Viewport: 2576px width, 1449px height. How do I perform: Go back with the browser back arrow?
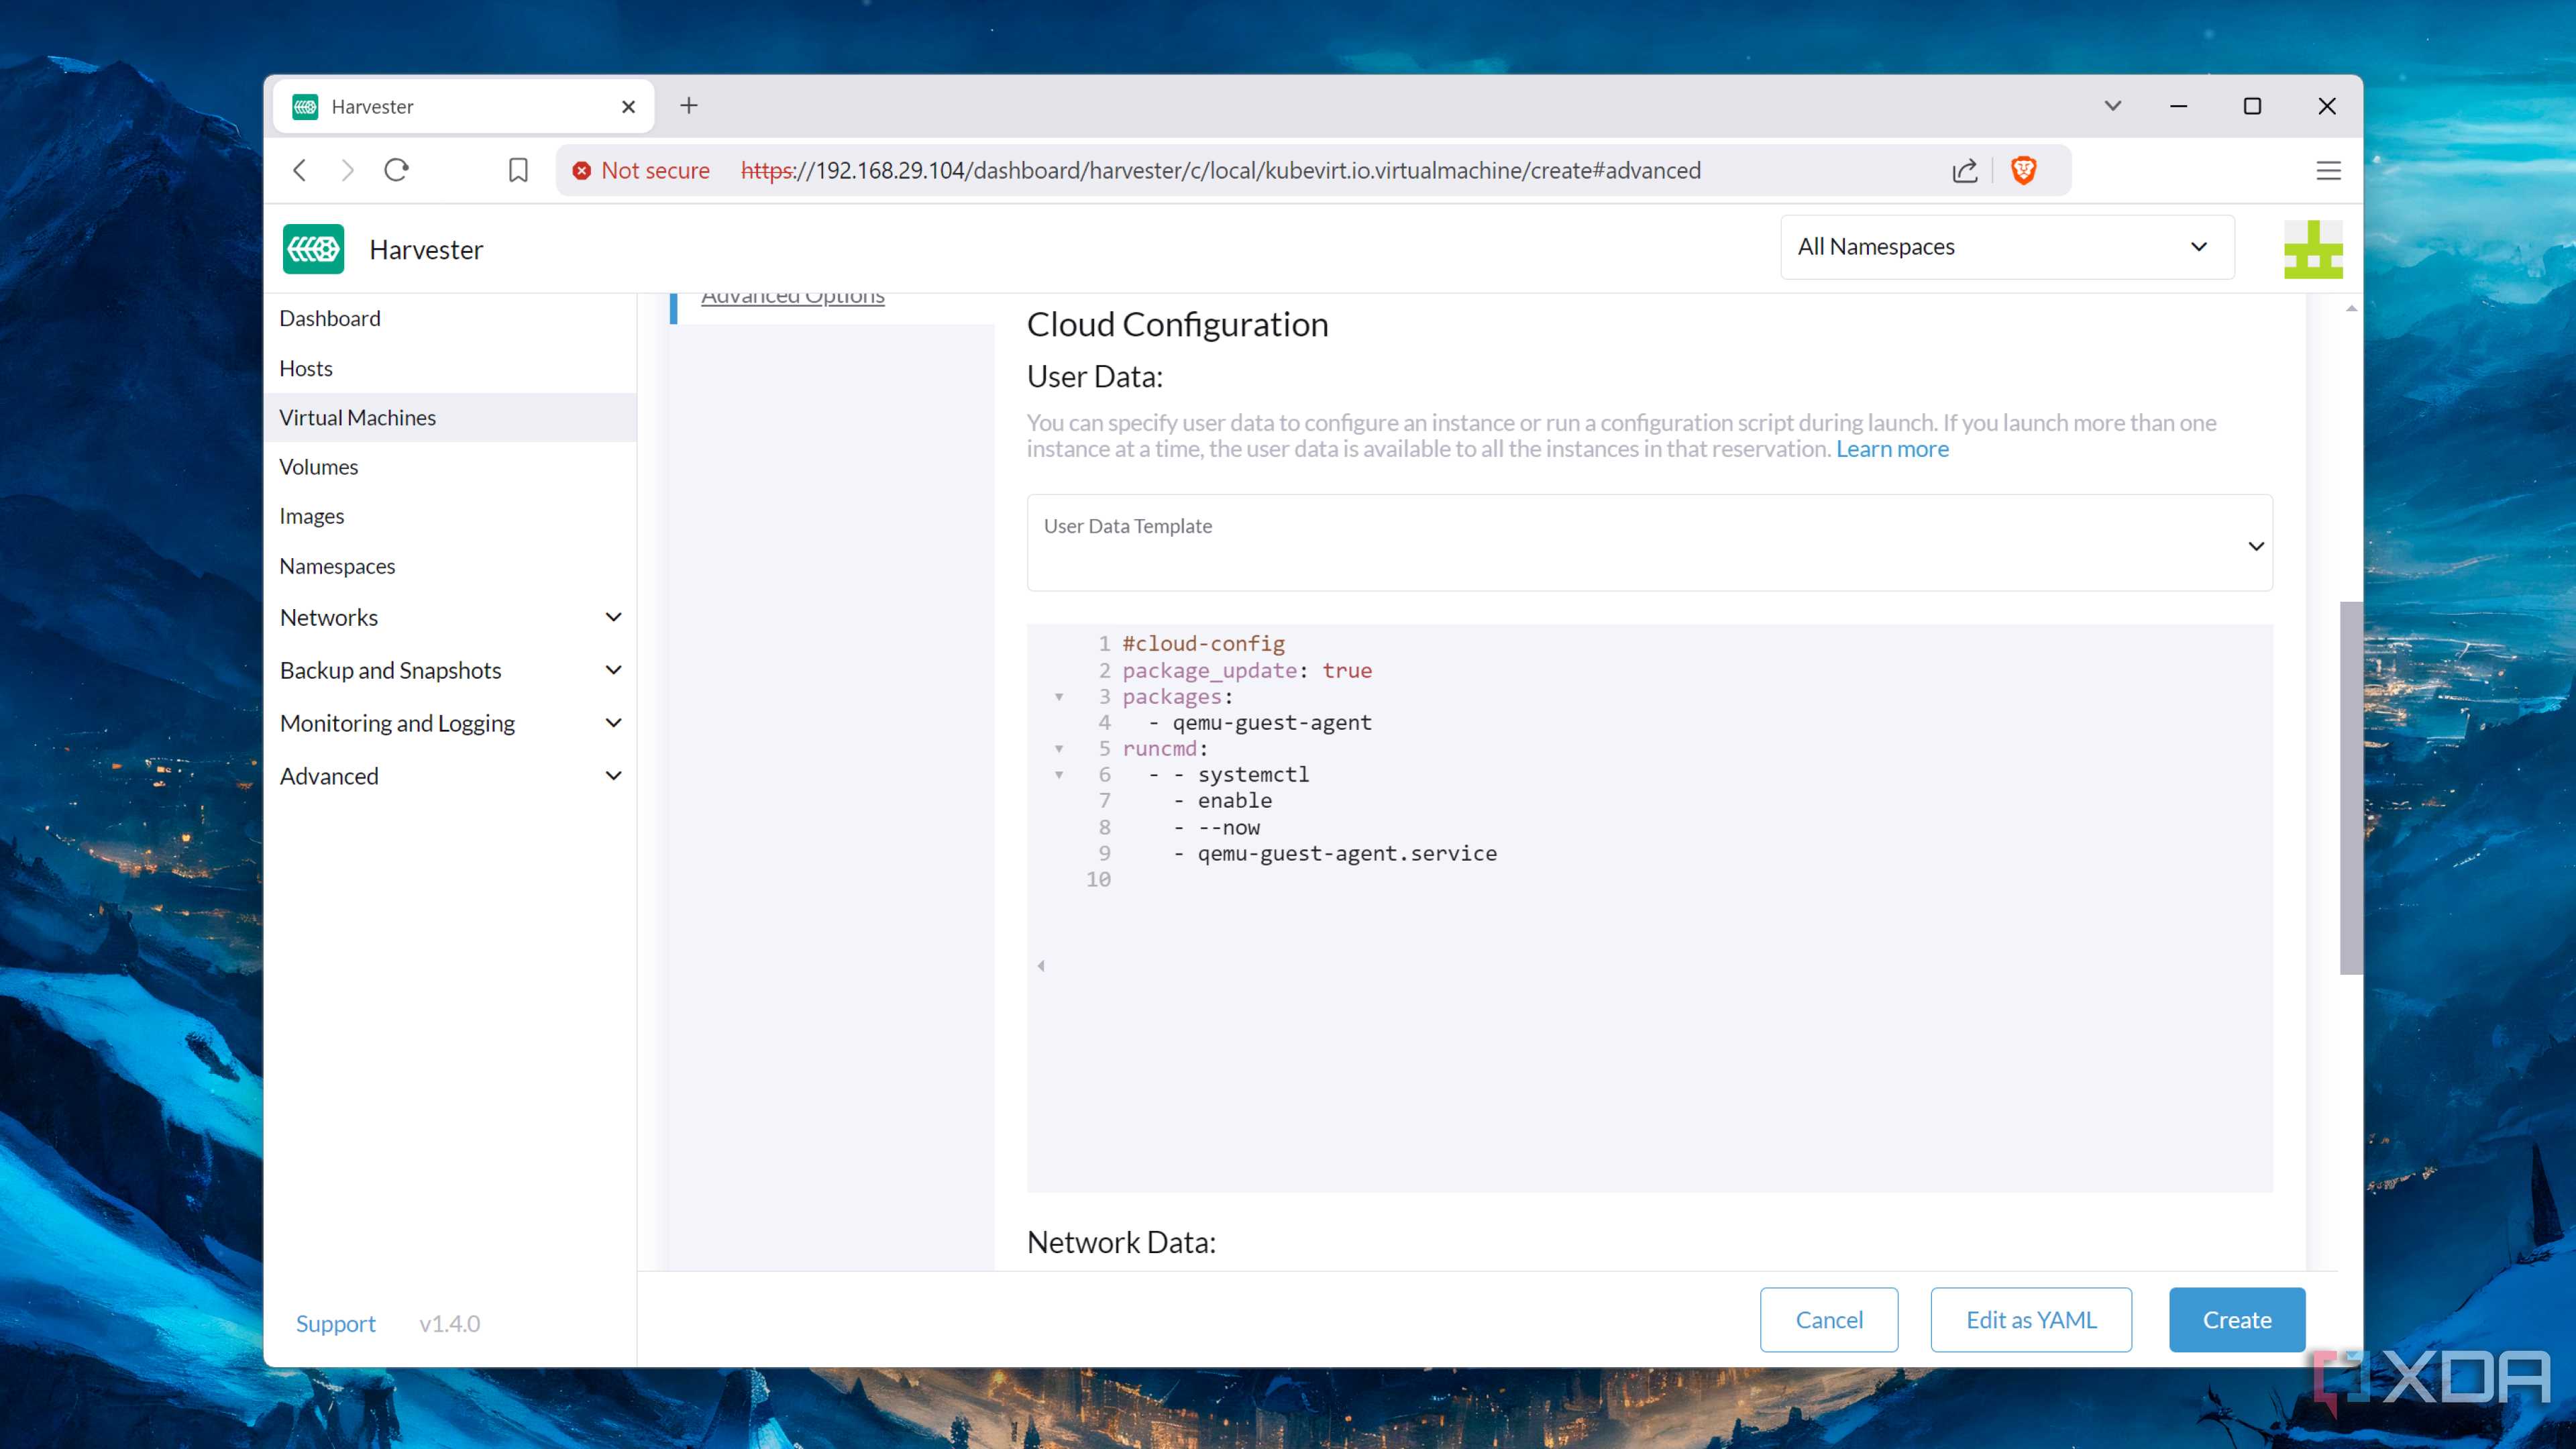point(300,170)
